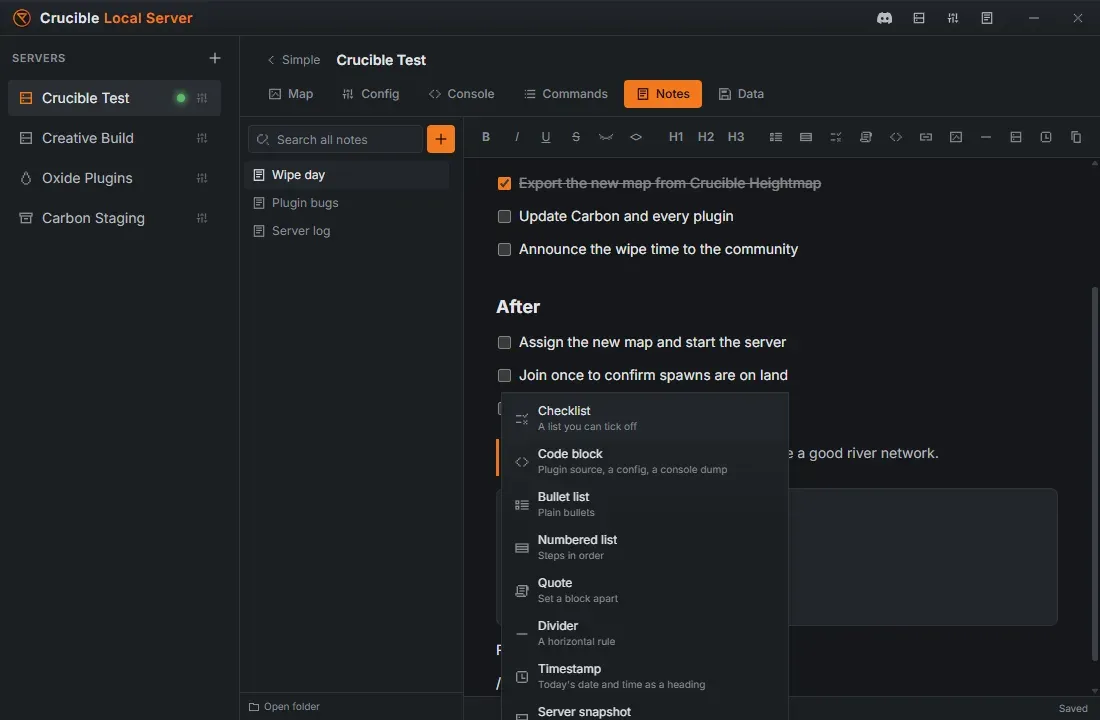Set the block to Heading 1
The height and width of the screenshot is (720, 1100).
coord(676,137)
